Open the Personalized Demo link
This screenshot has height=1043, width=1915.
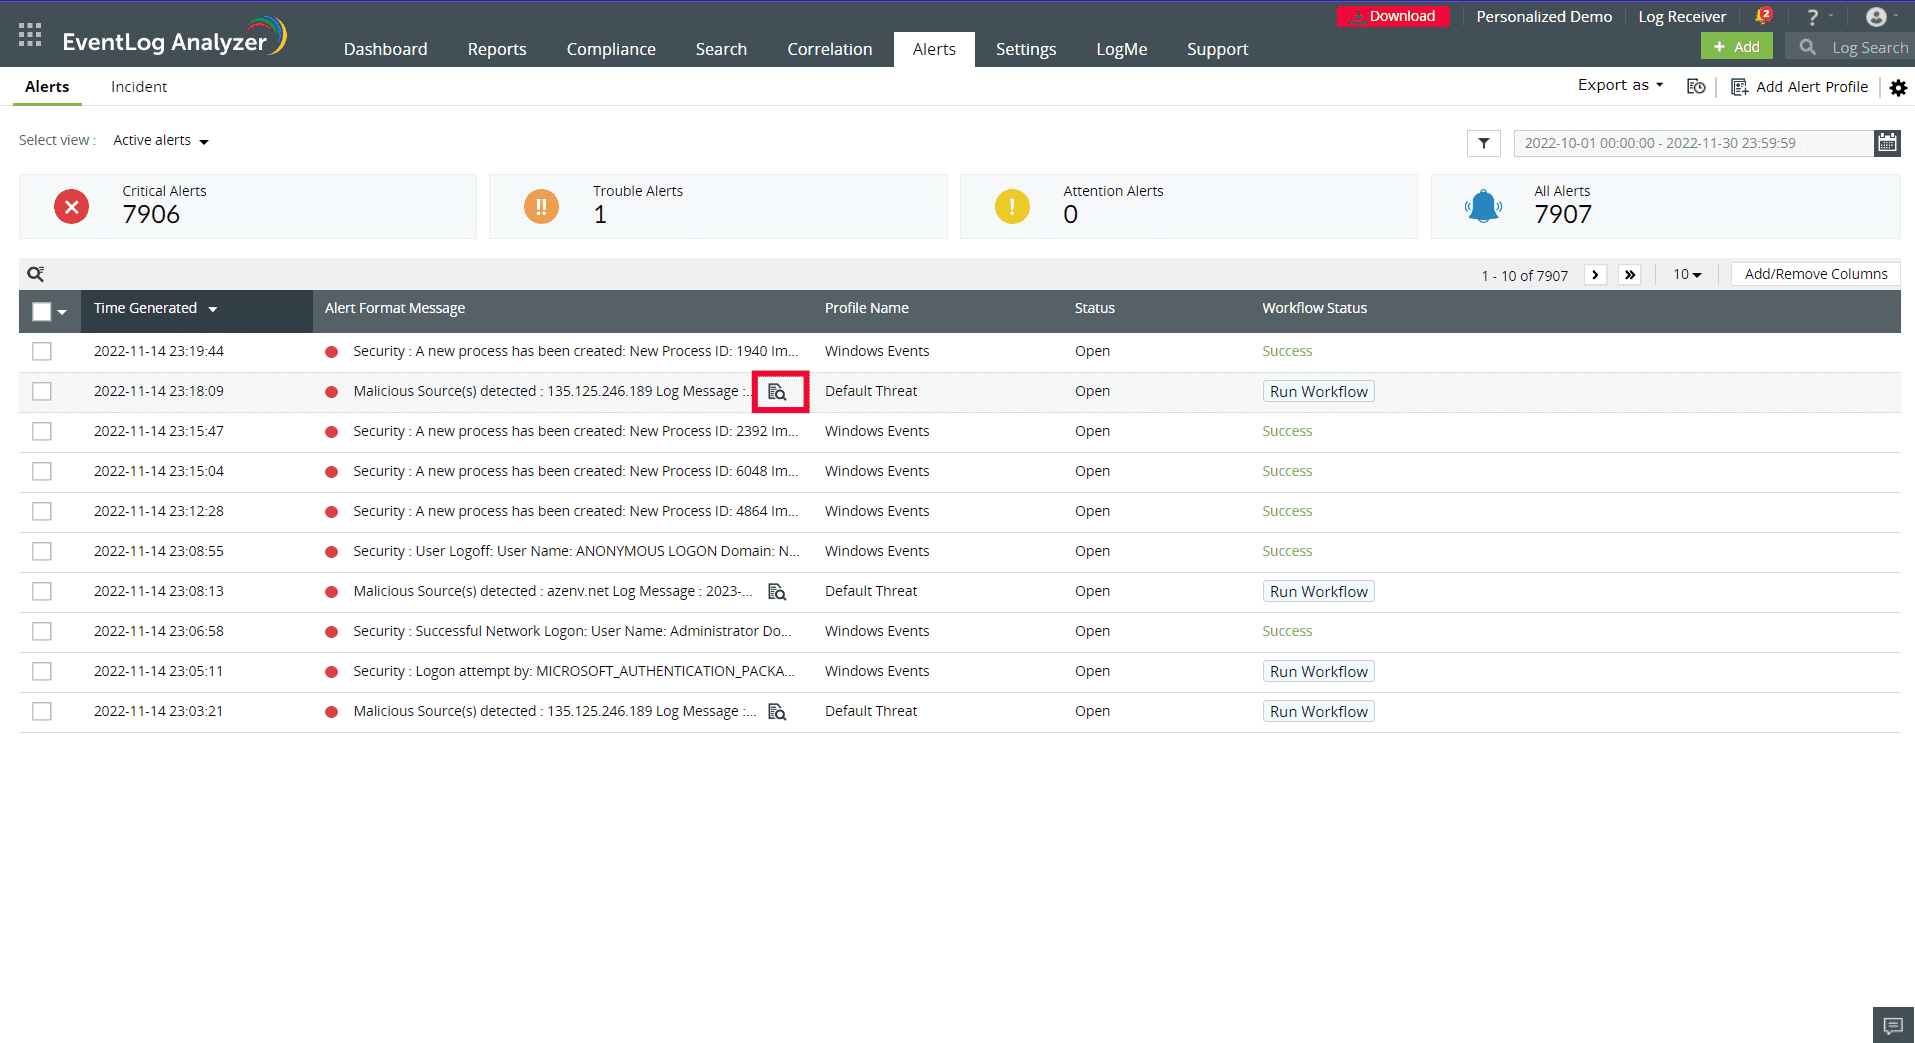(x=1544, y=17)
